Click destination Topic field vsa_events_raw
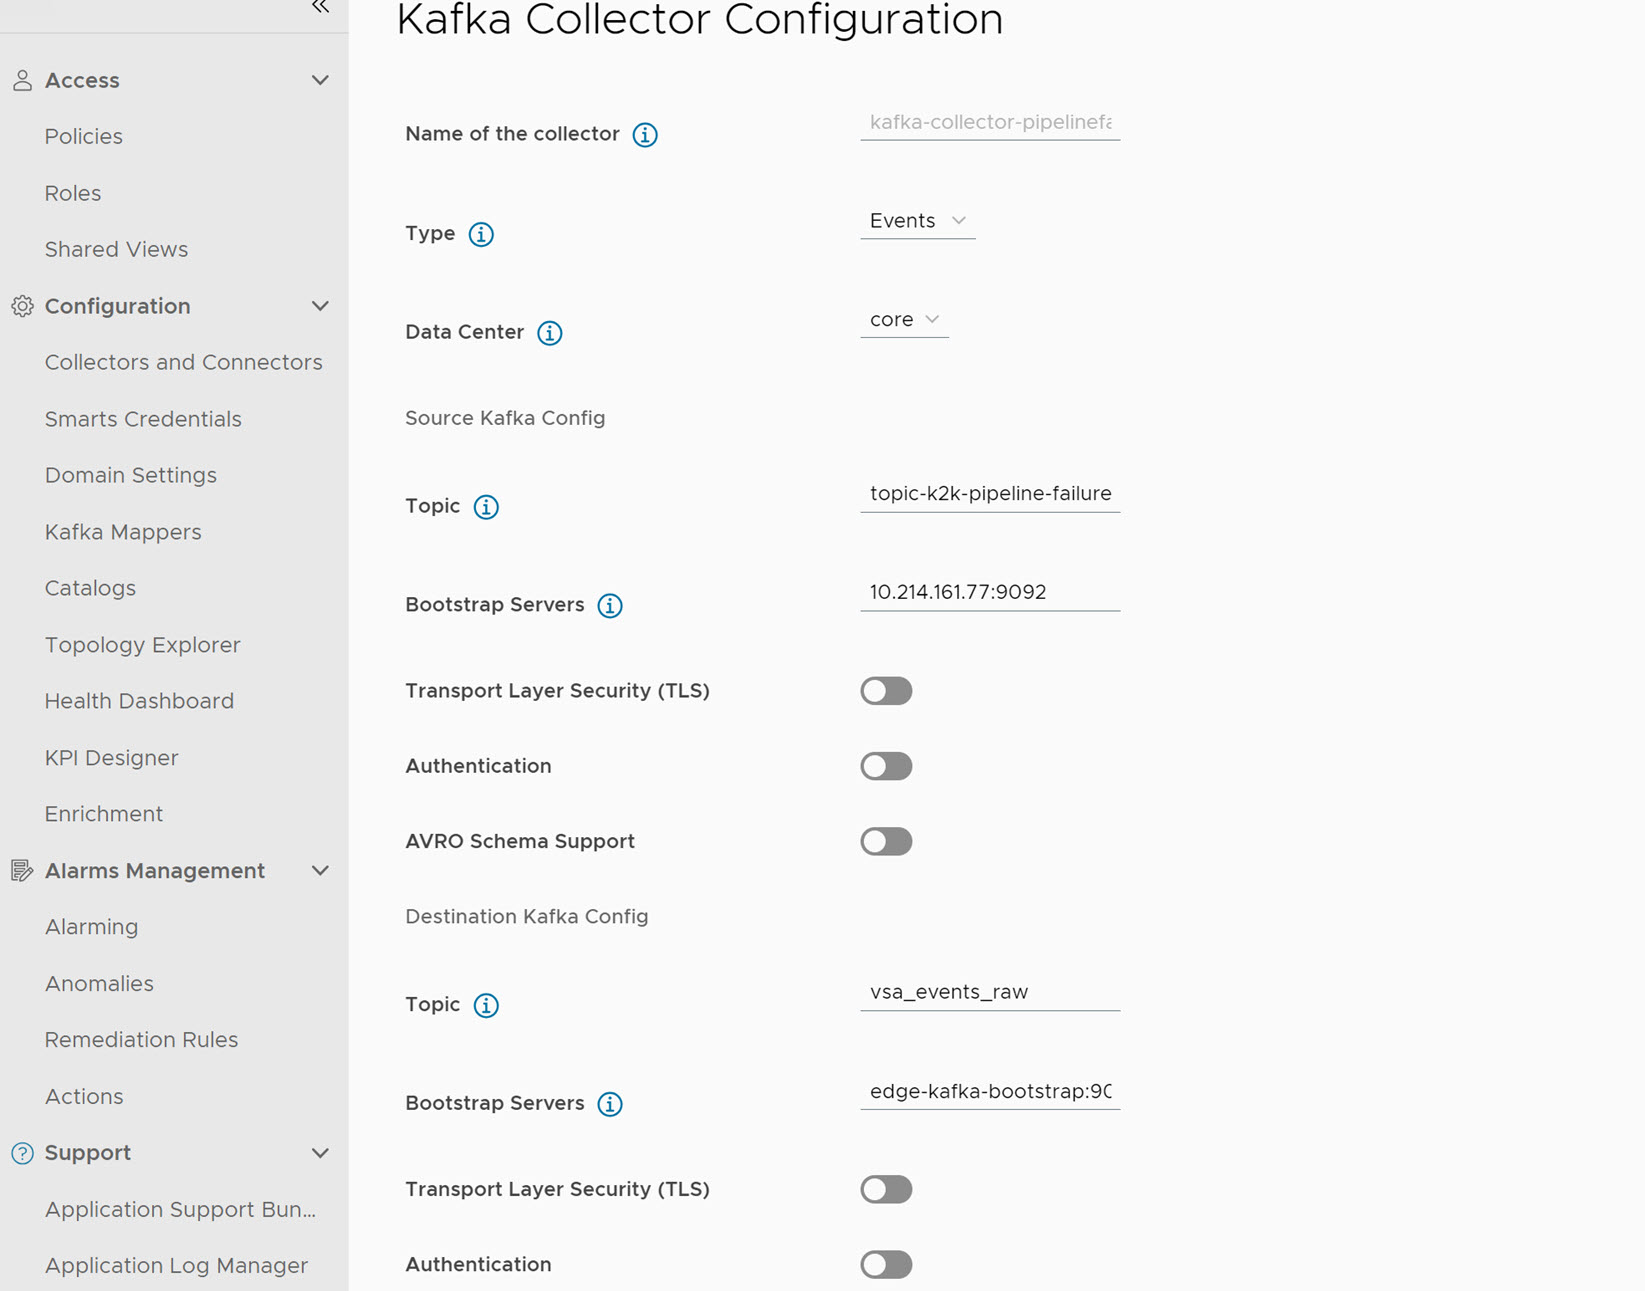The height and width of the screenshot is (1291, 1645). [990, 993]
